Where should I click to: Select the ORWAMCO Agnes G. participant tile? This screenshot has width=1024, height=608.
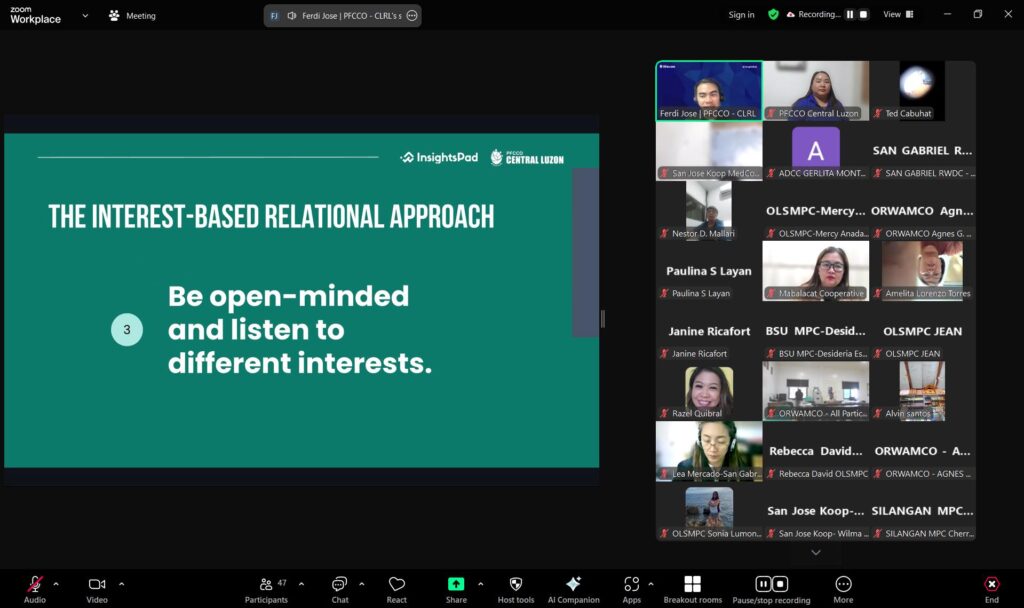pos(923,211)
